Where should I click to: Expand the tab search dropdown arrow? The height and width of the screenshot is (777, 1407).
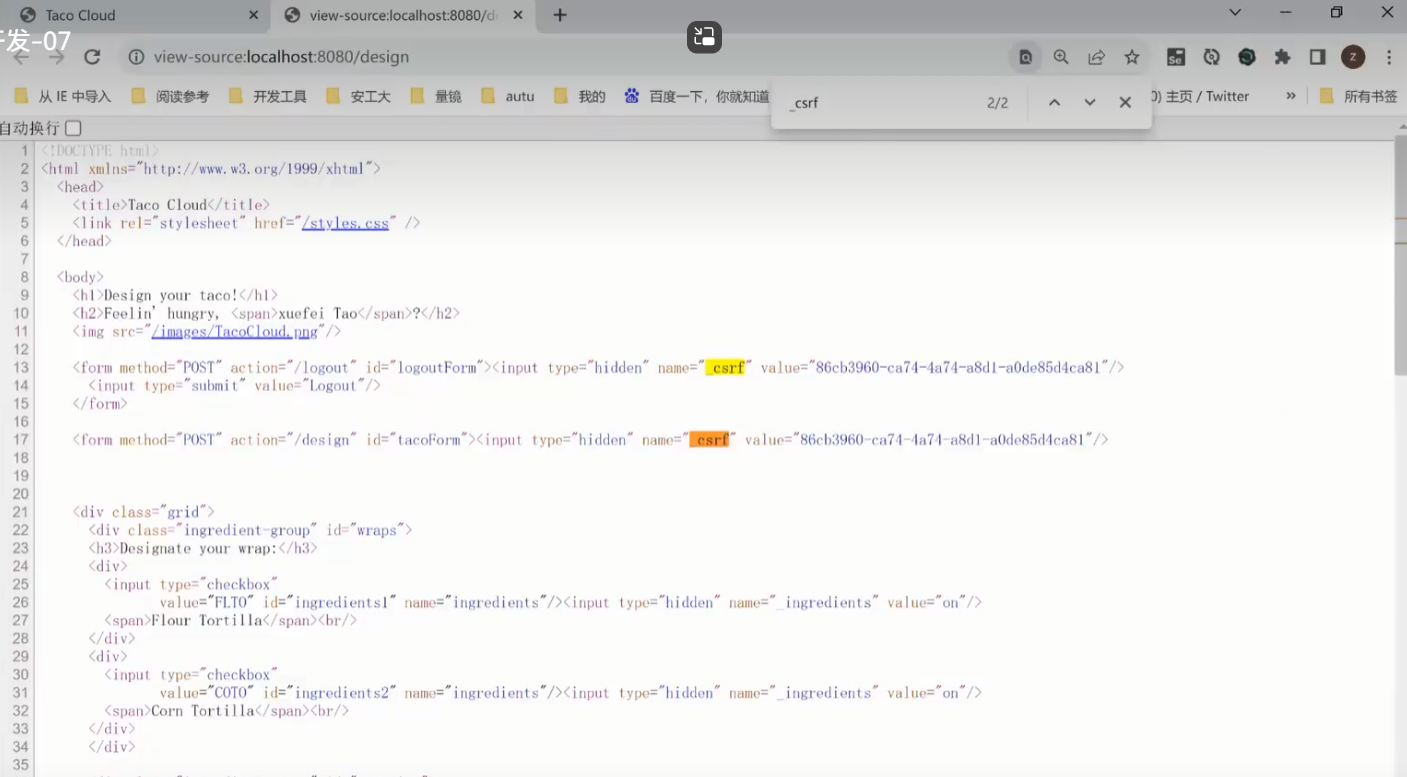click(x=1235, y=13)
